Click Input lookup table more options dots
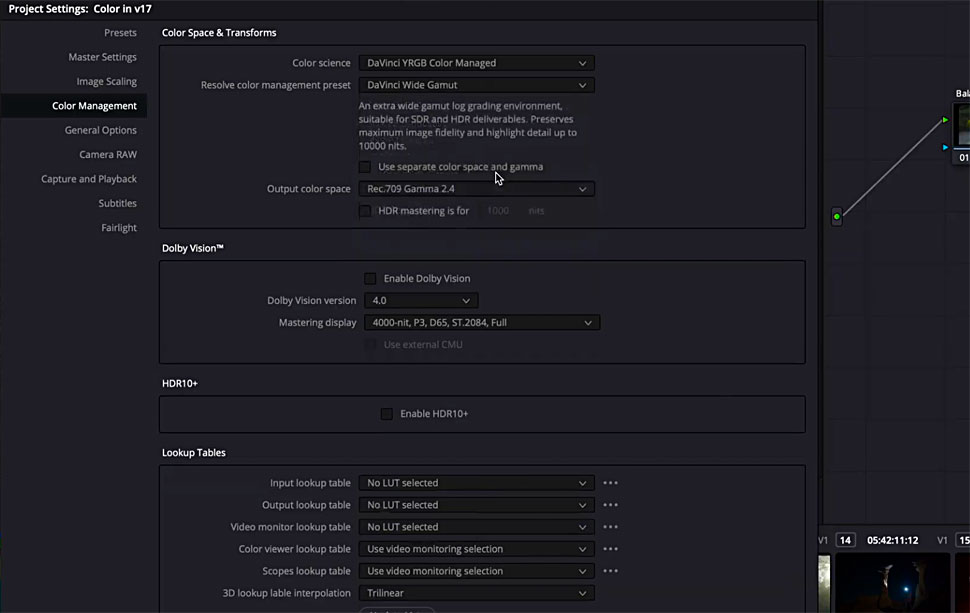This screenshot has height=613, width=970. coord(611,483)
